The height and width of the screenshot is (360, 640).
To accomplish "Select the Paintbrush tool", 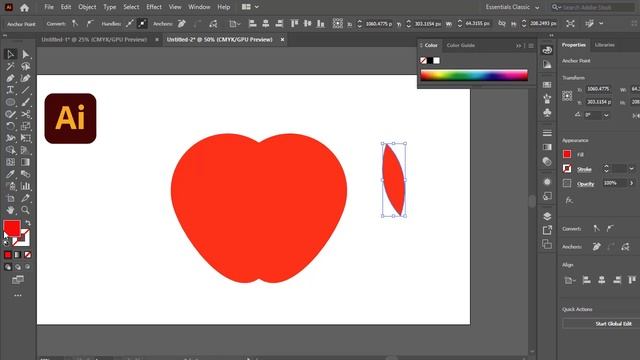I will [x=25, y=102].
